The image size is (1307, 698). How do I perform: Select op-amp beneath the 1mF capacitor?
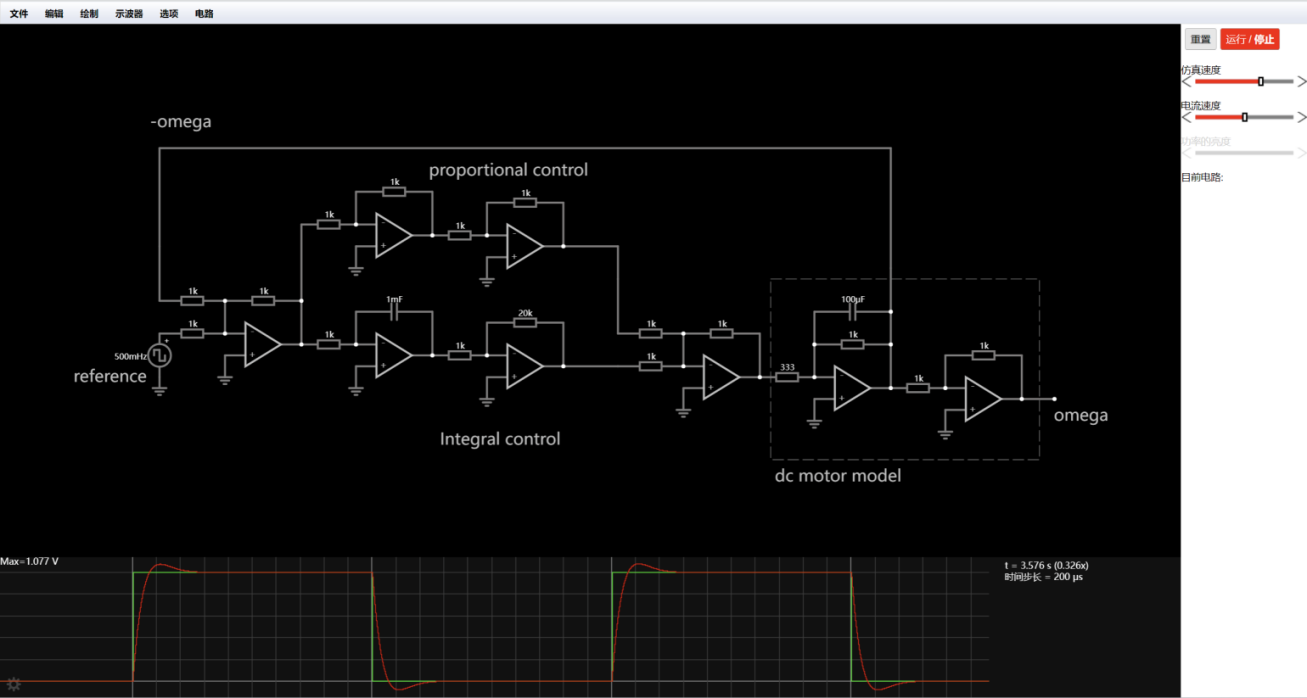coord(394,356)
